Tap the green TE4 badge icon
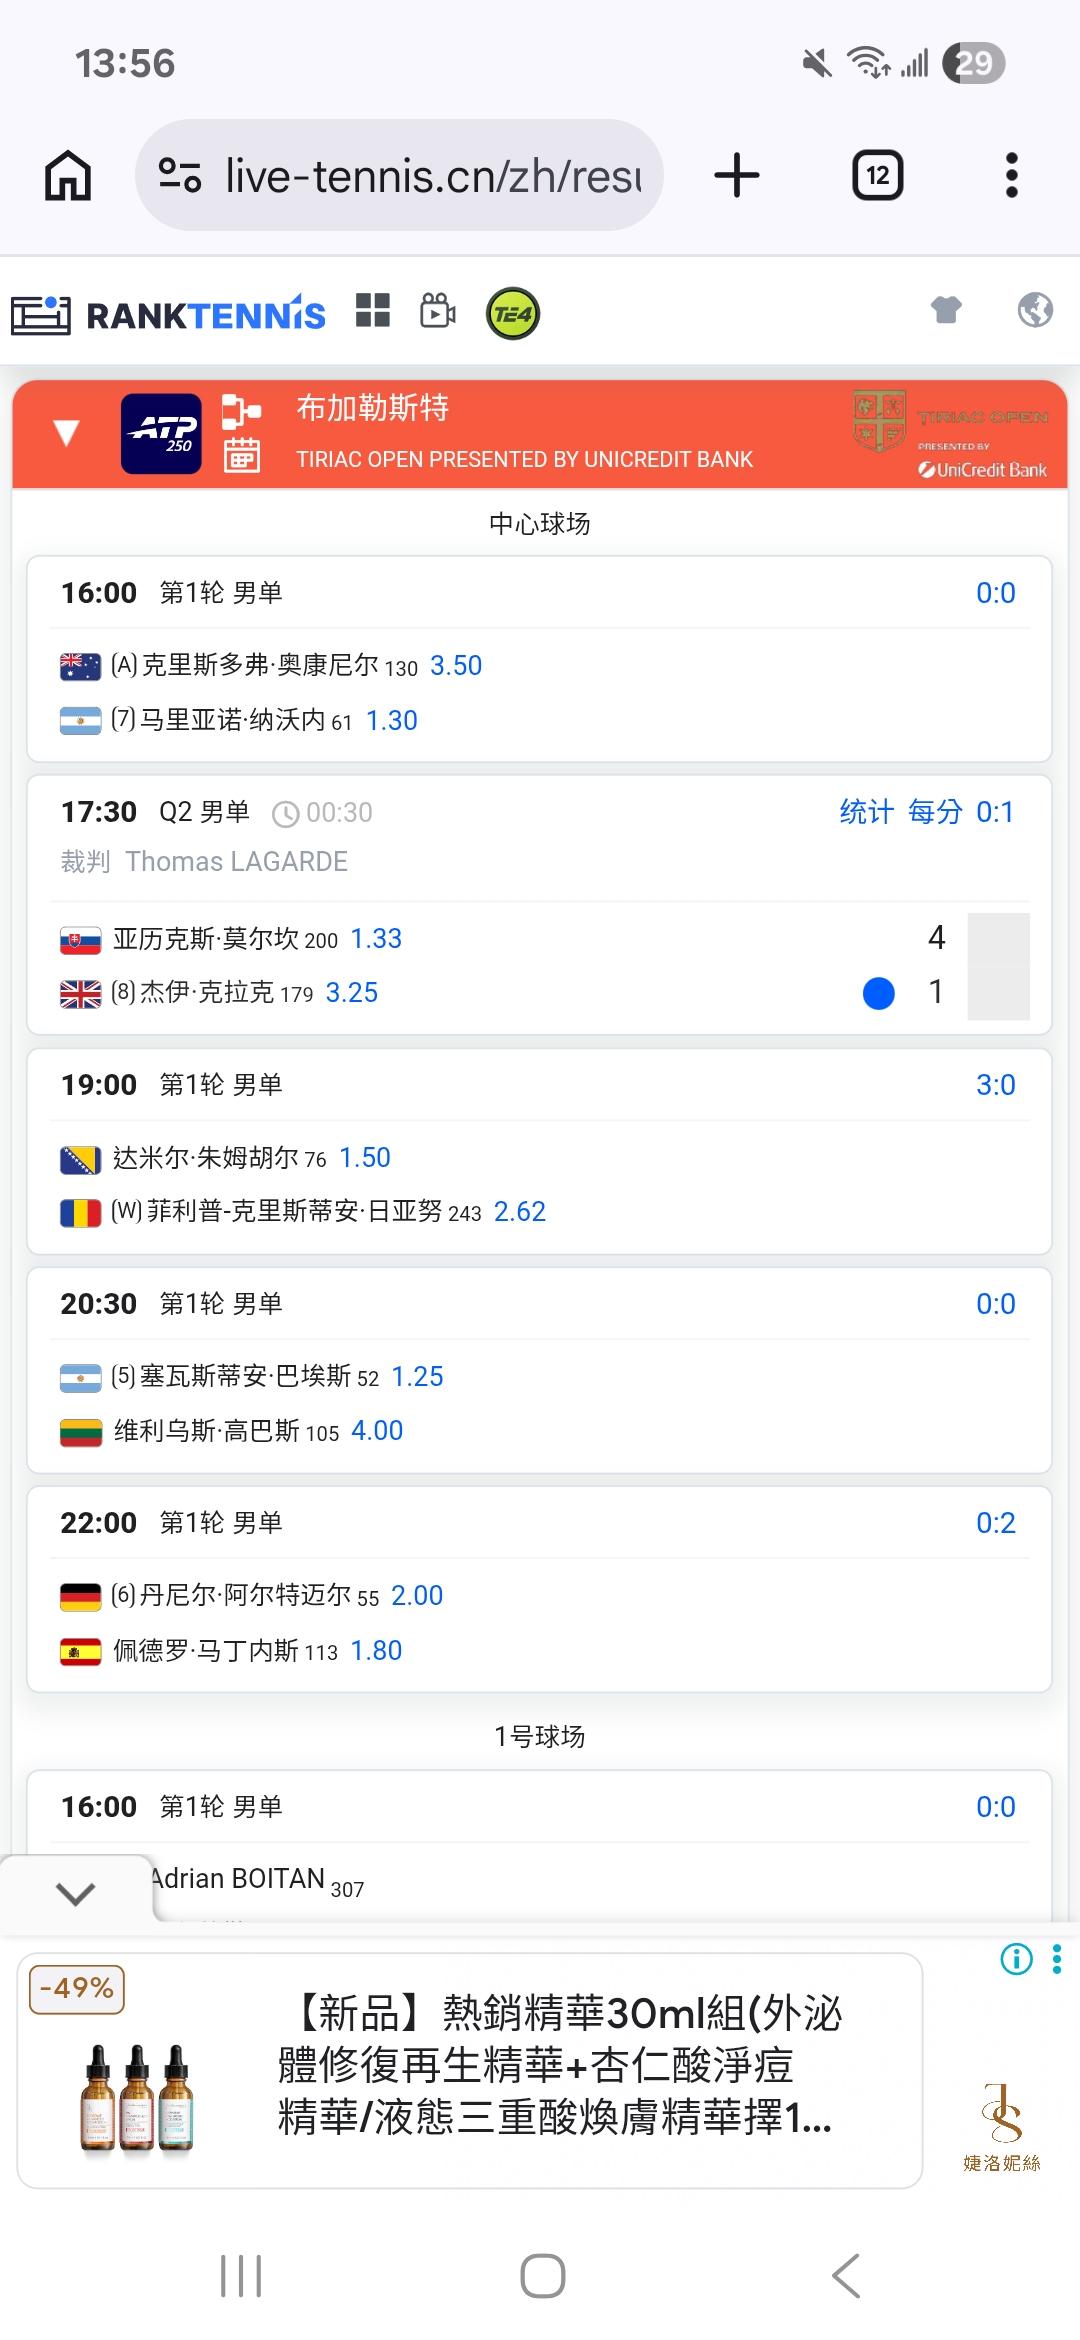The width and height of the screenshot is (1080, 2340). [x=512, y=314]
